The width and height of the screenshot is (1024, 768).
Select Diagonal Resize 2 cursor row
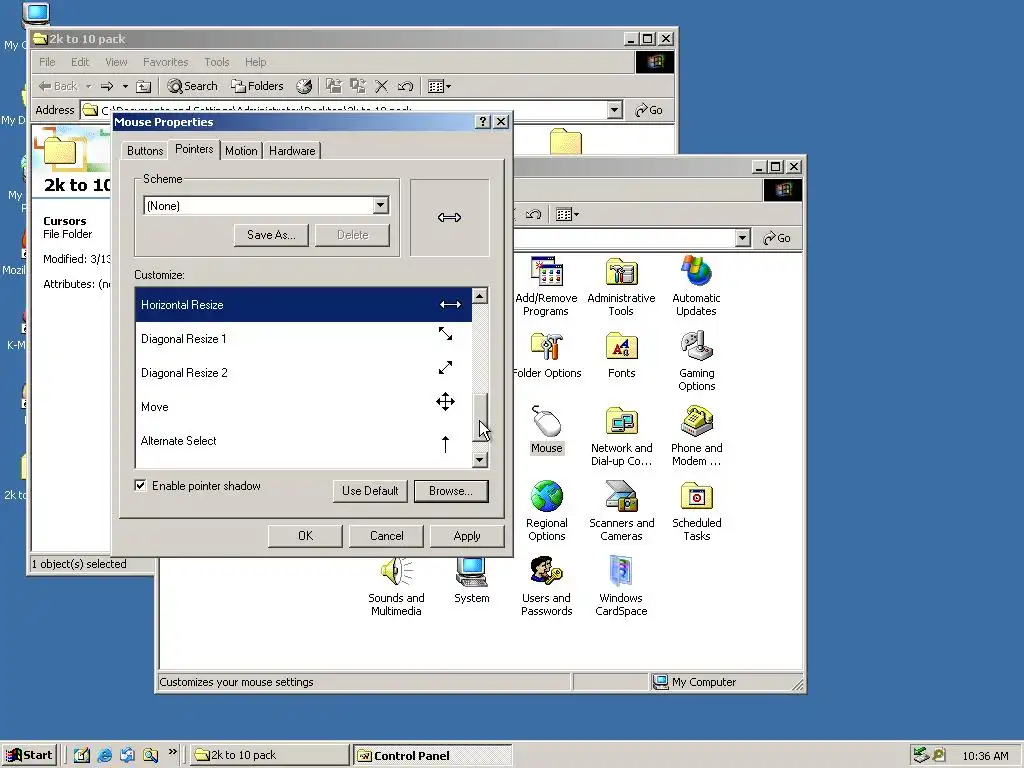[x=303, y=373]
